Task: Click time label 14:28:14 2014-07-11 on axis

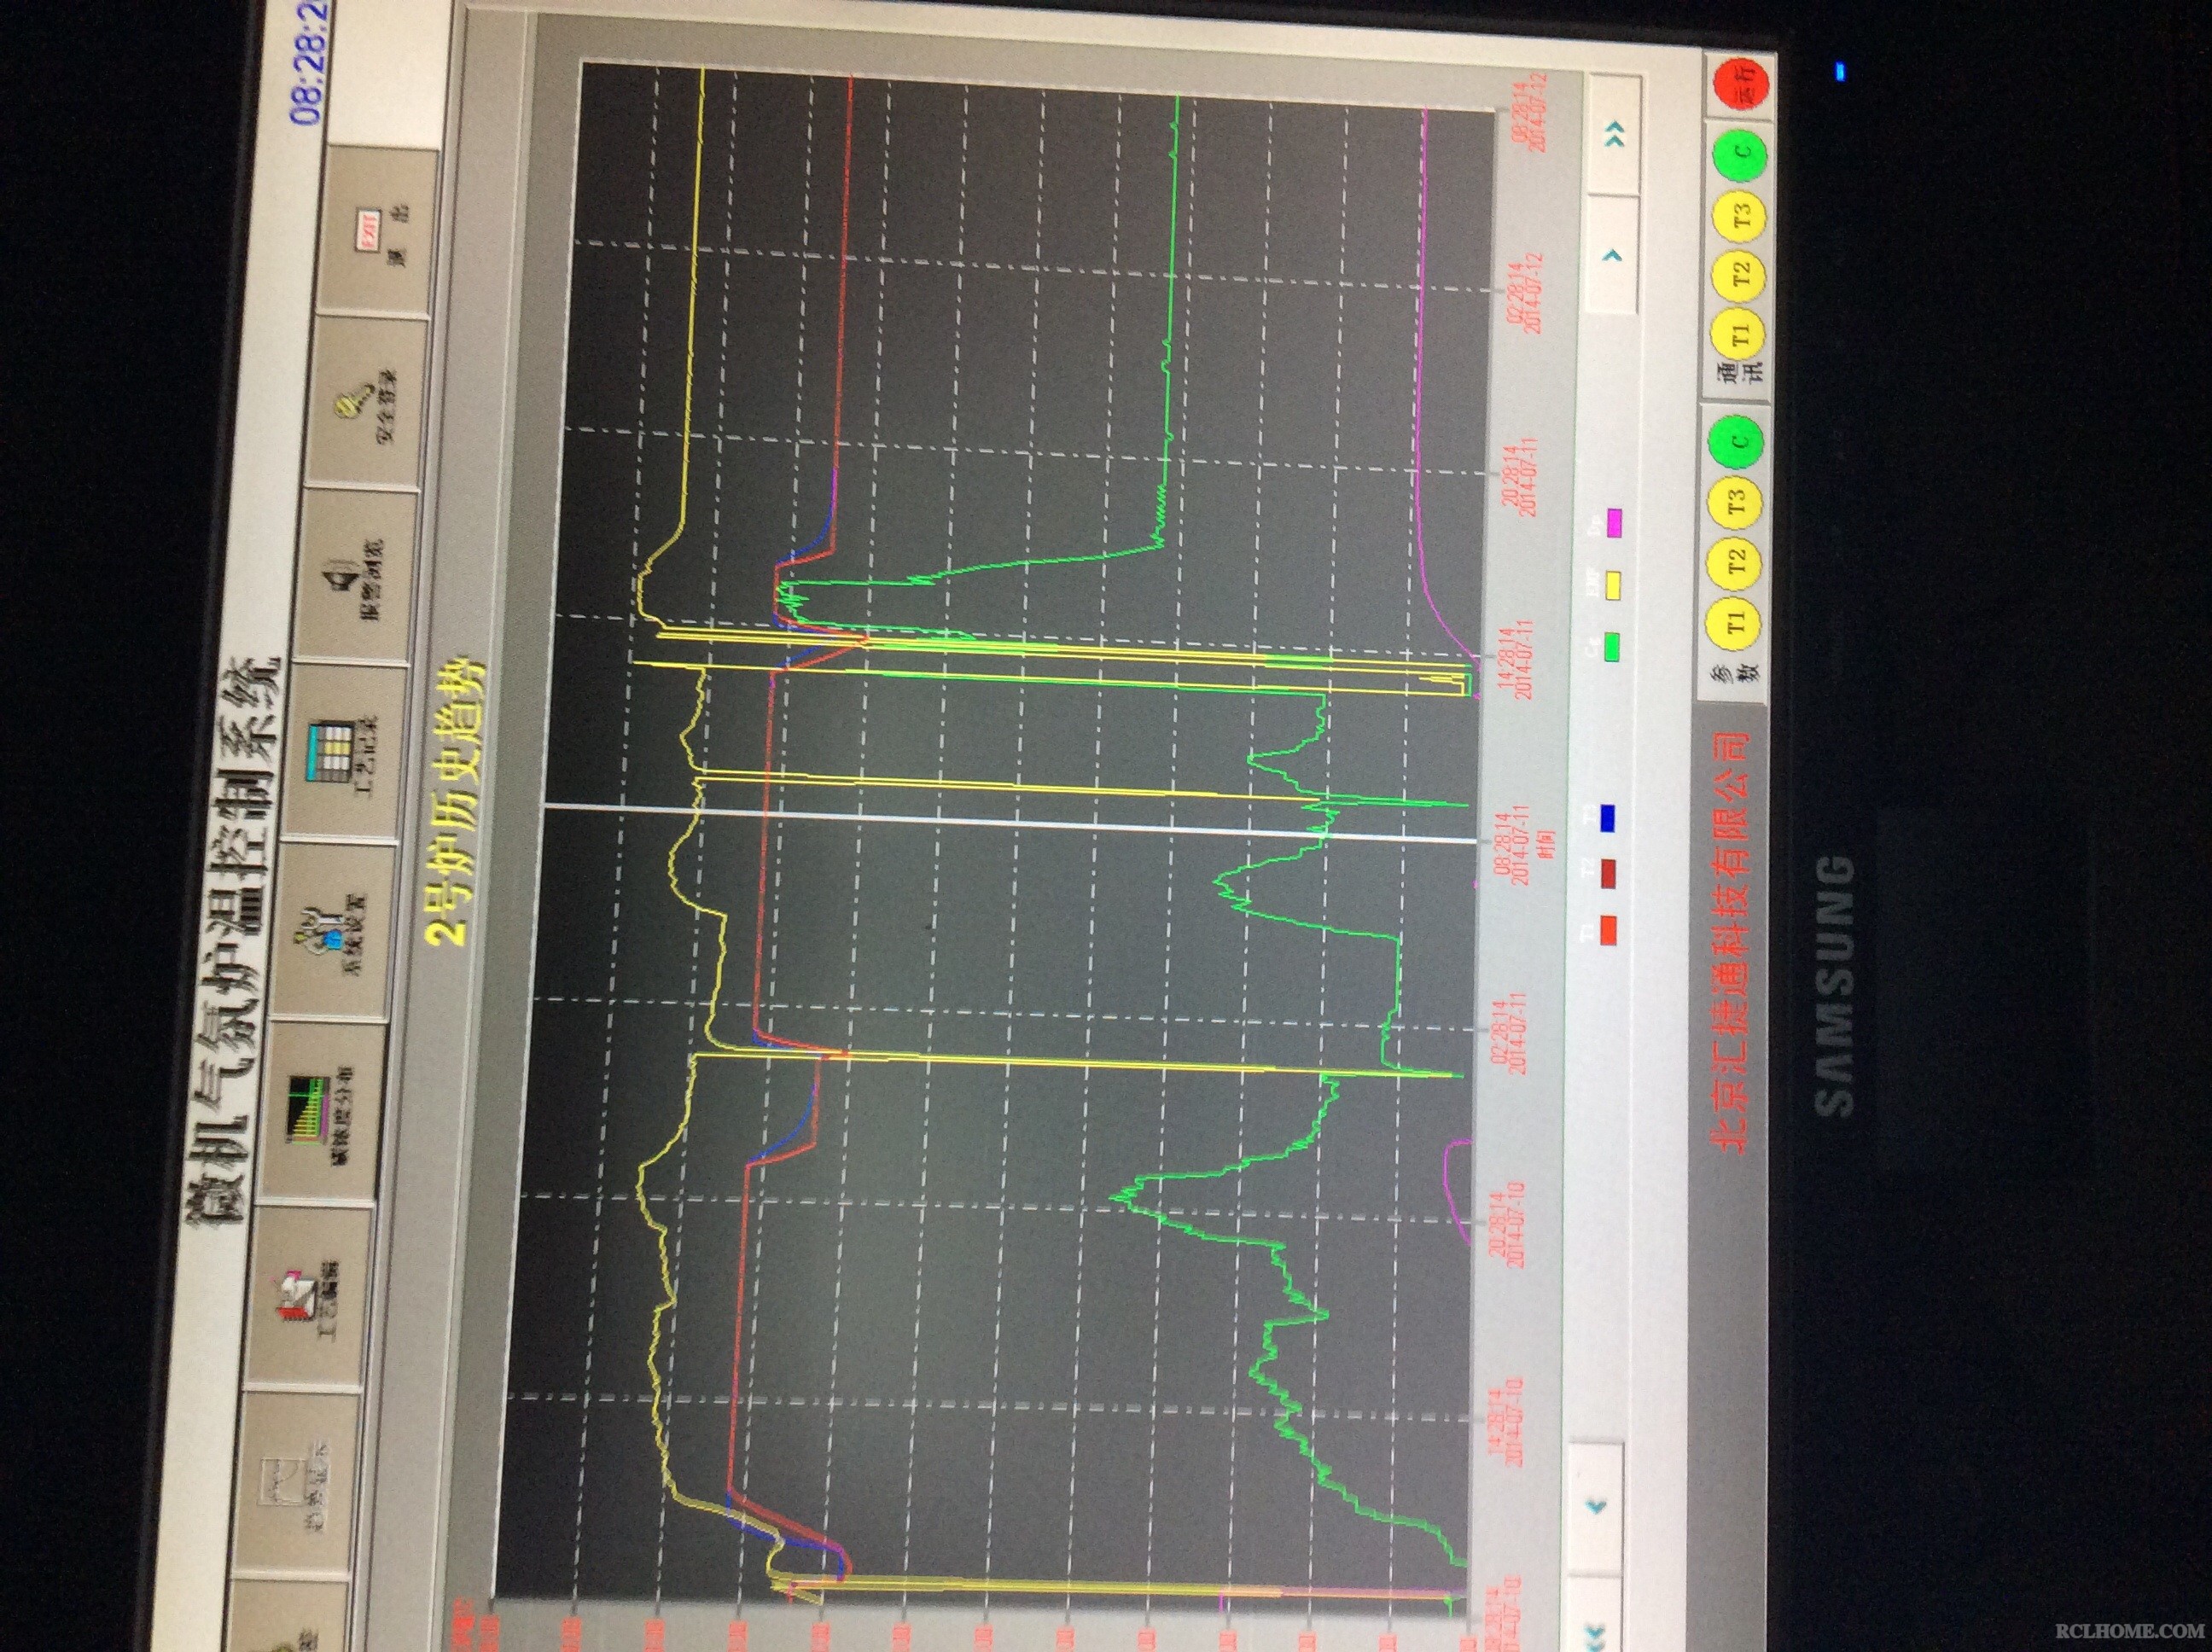Action: 1514,659
